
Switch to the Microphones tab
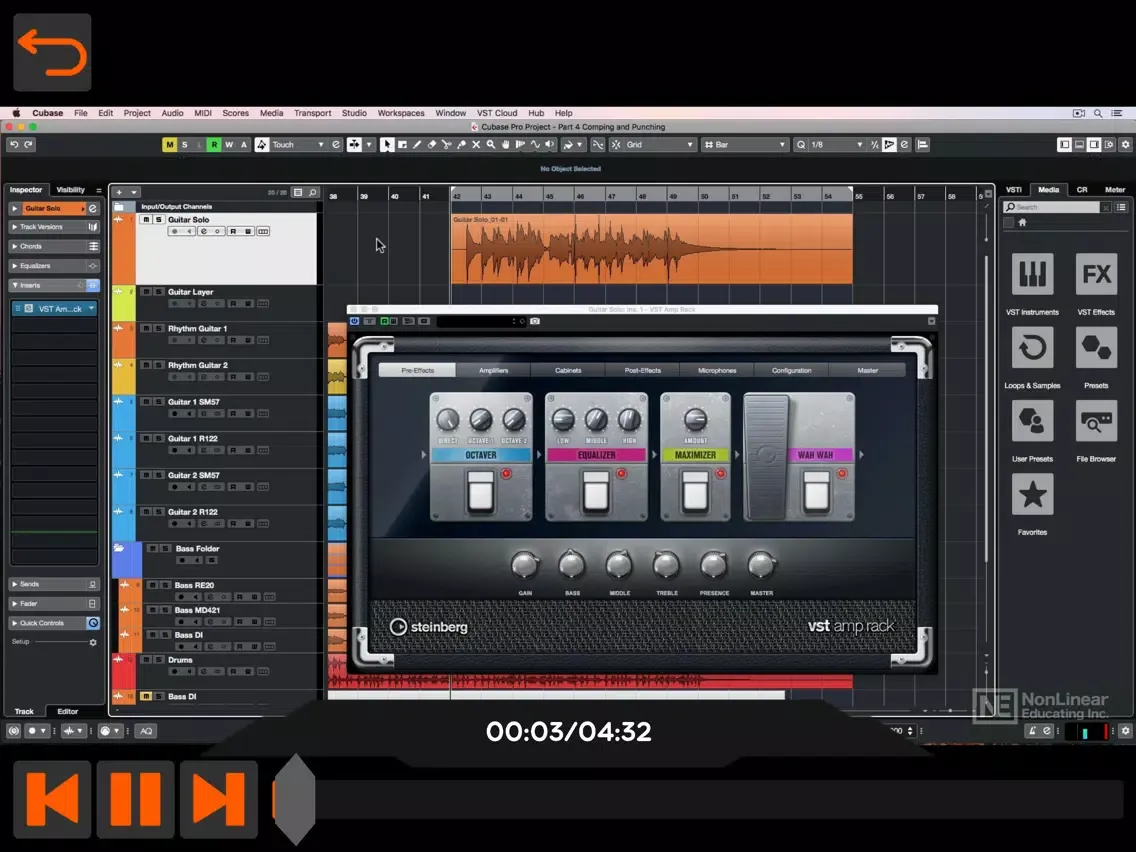pos(717,370)
